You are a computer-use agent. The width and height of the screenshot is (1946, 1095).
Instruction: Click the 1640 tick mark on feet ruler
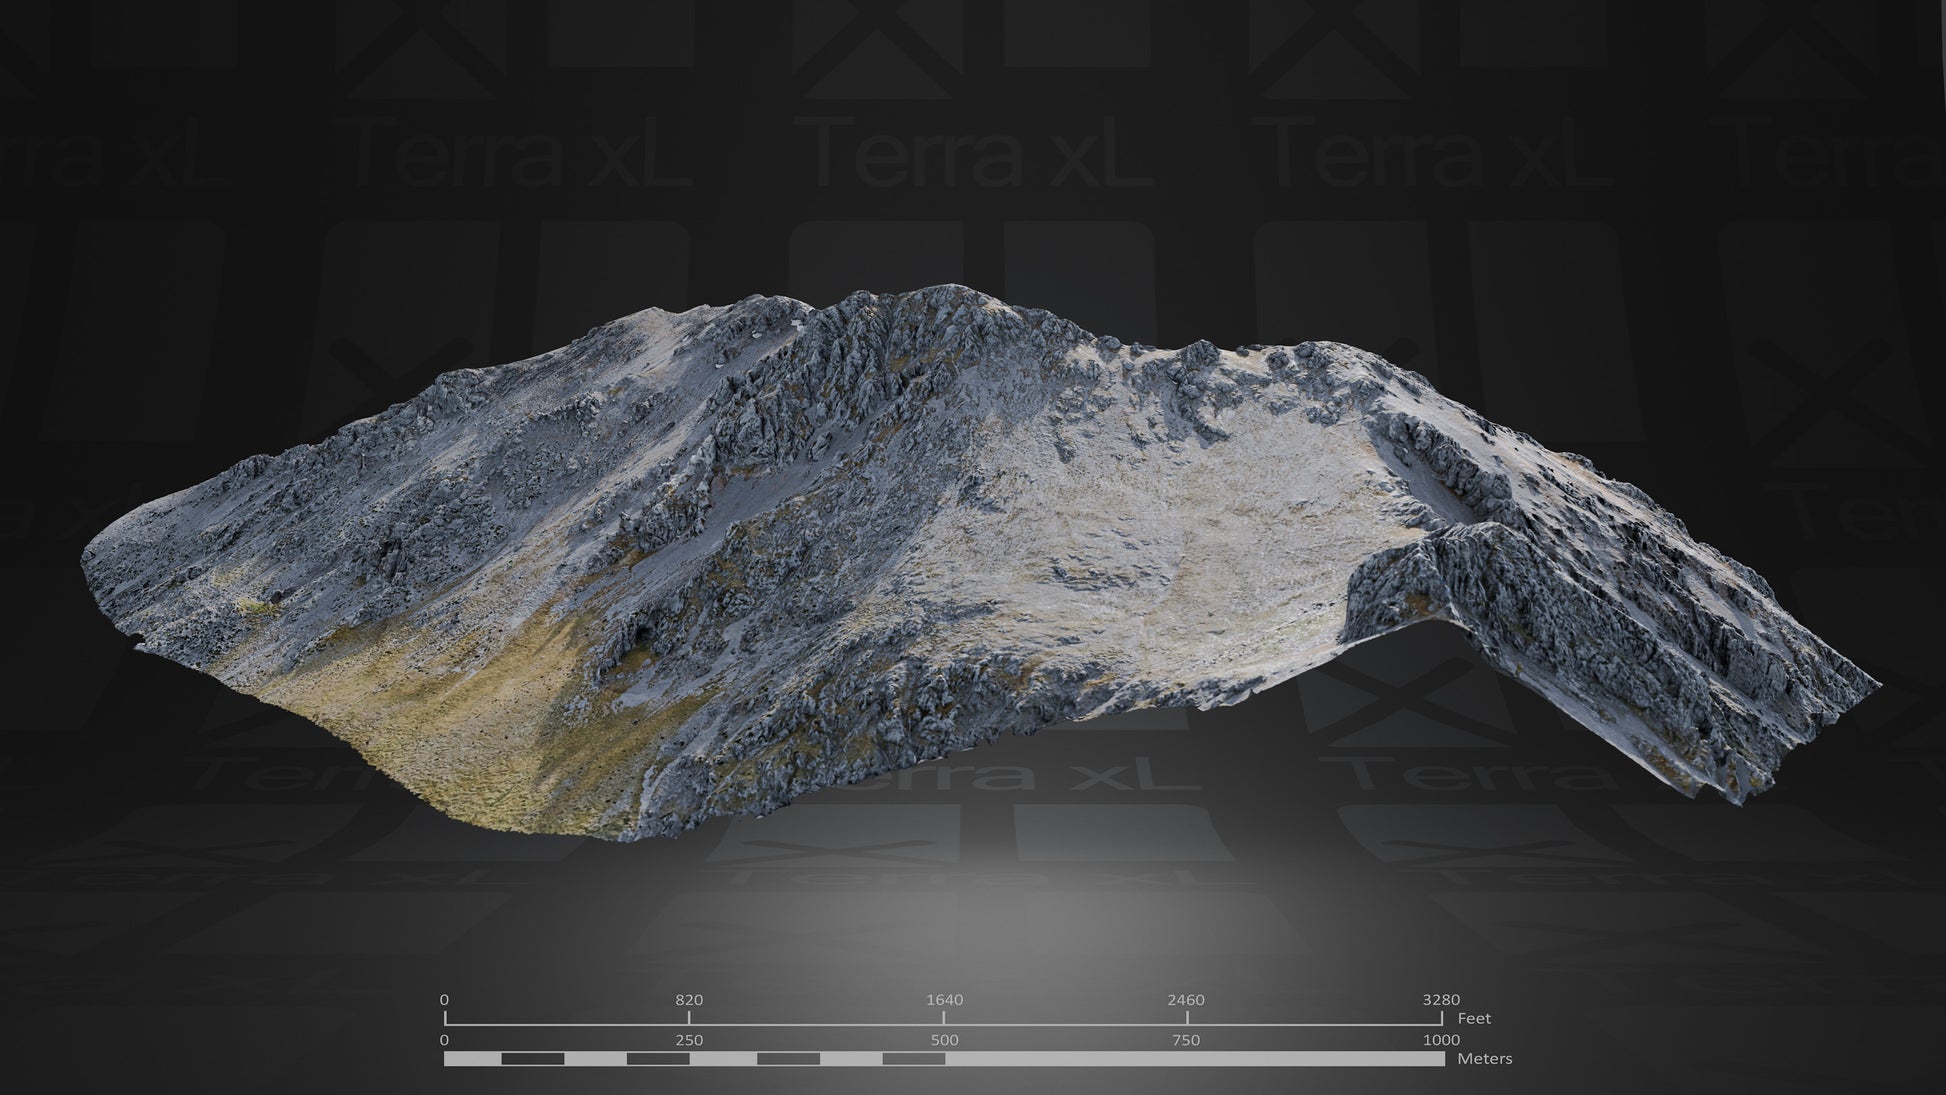pyautogui.click(x=944, y=1018)
